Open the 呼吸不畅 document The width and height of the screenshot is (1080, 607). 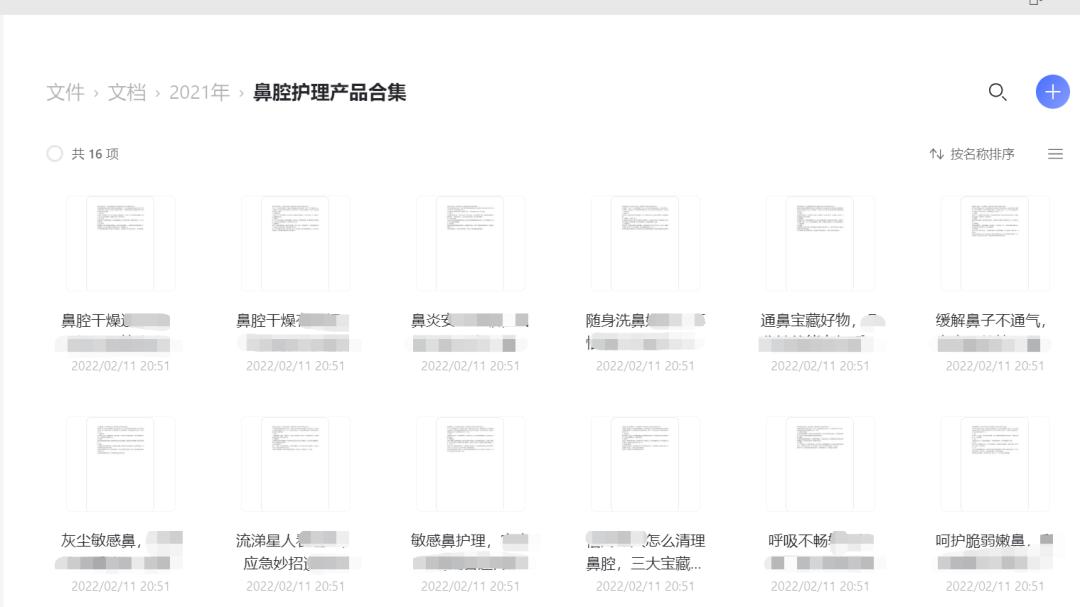820,463
